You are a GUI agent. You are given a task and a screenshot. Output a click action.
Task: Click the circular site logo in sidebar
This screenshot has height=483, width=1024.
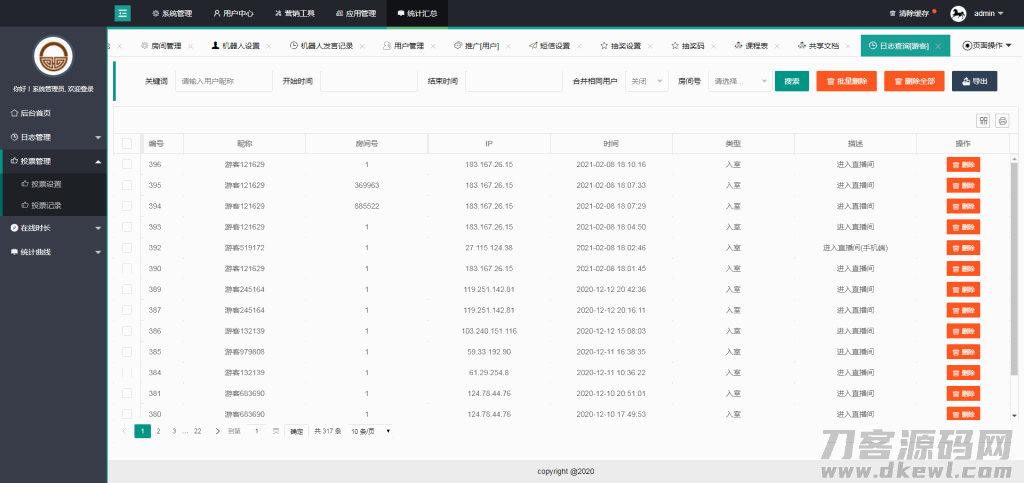[53, 56]
